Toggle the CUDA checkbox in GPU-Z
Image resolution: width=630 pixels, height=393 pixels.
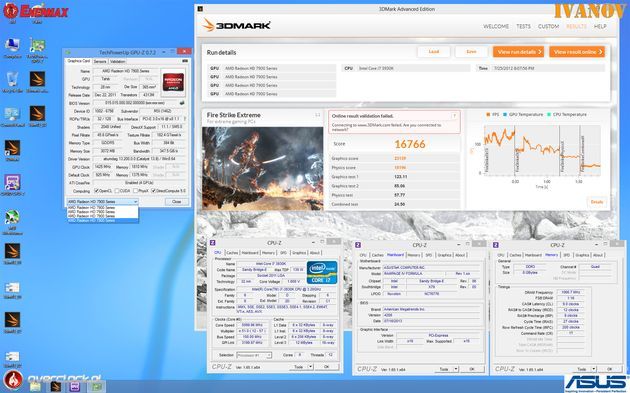pos(117,191)
